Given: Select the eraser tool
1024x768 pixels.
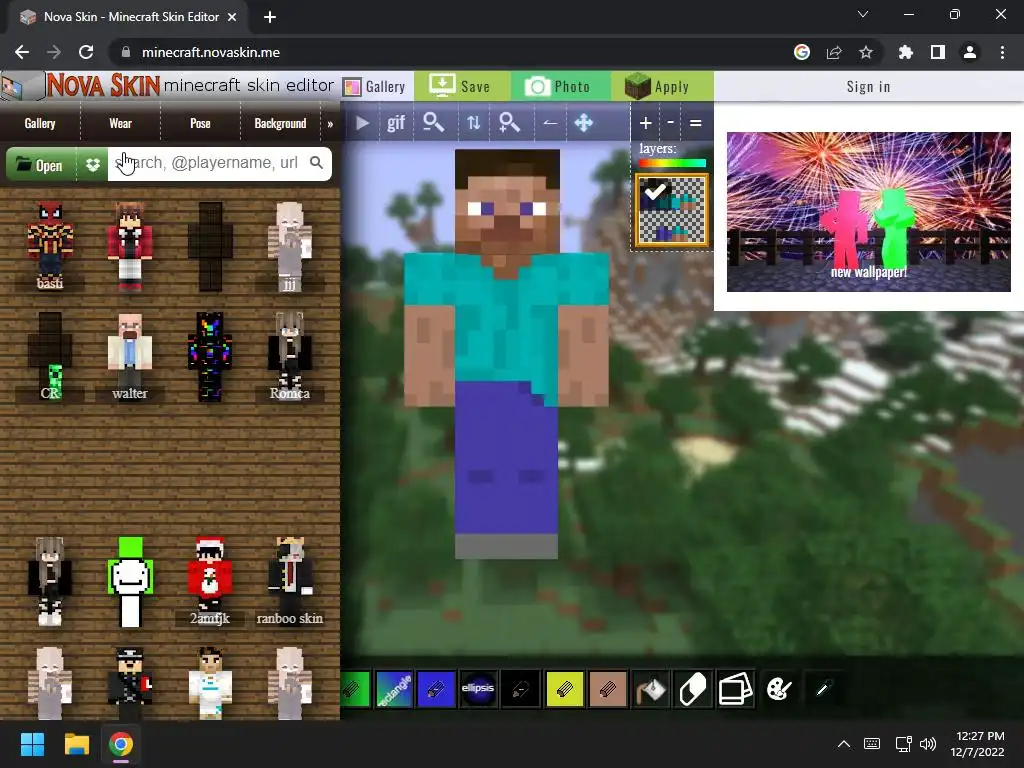Looking at the screenshot, I should 693,689.
